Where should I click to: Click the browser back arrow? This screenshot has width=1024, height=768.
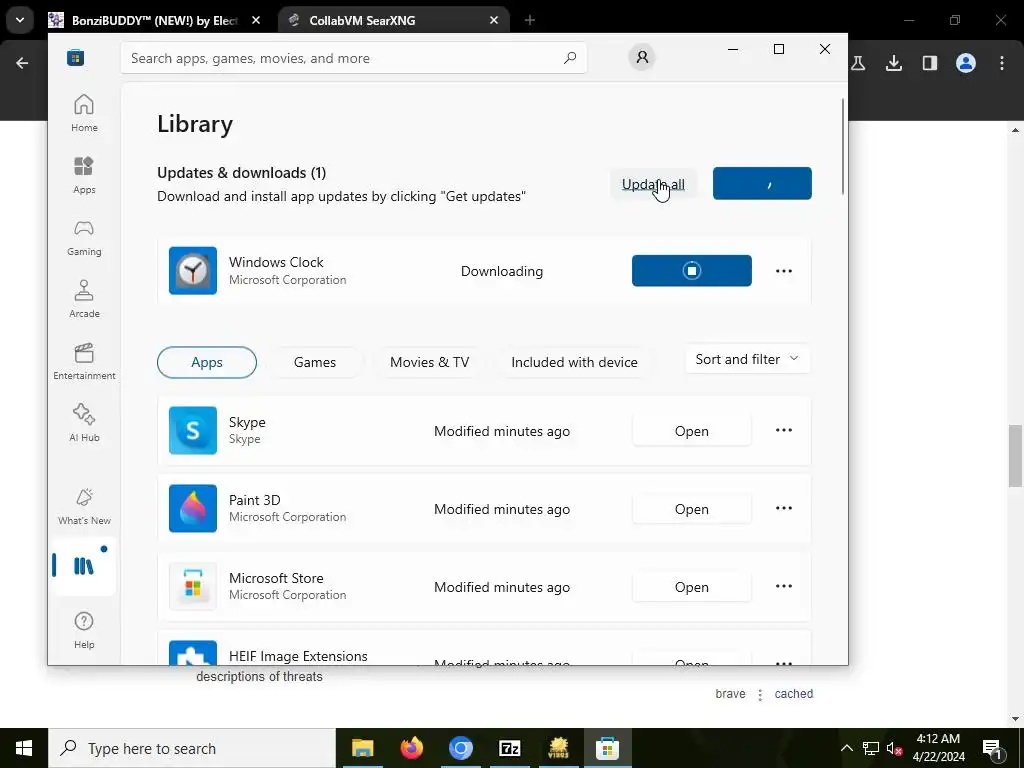22,63
